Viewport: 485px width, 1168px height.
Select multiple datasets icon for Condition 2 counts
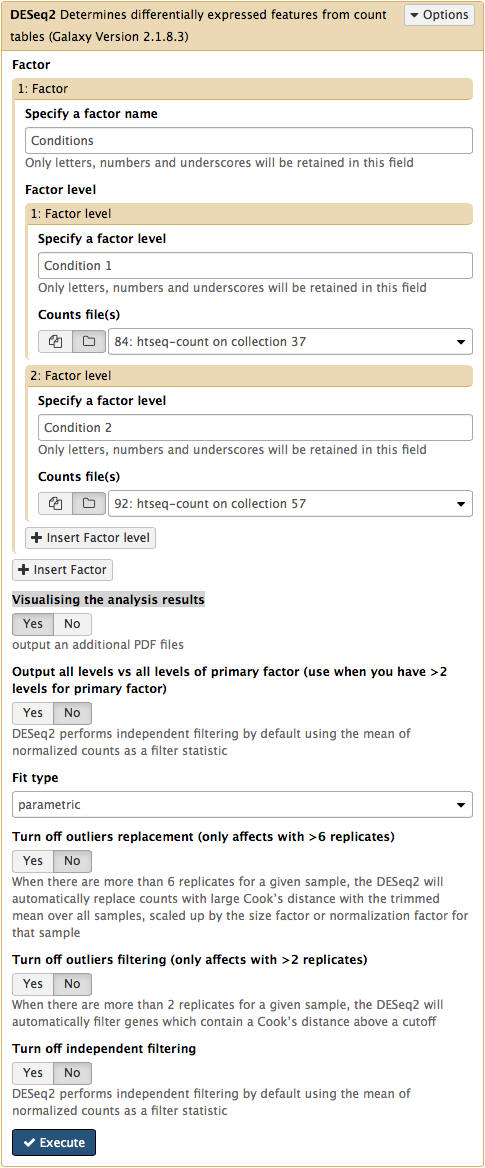point(55,504)
